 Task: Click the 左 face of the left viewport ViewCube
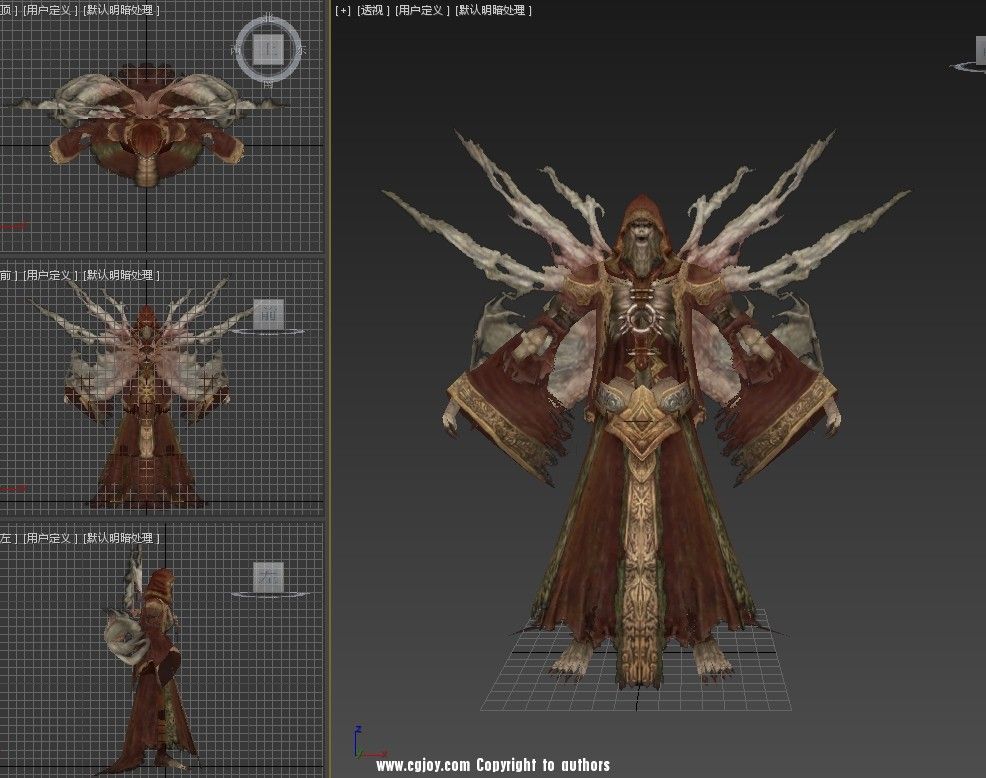click(269, 577)
